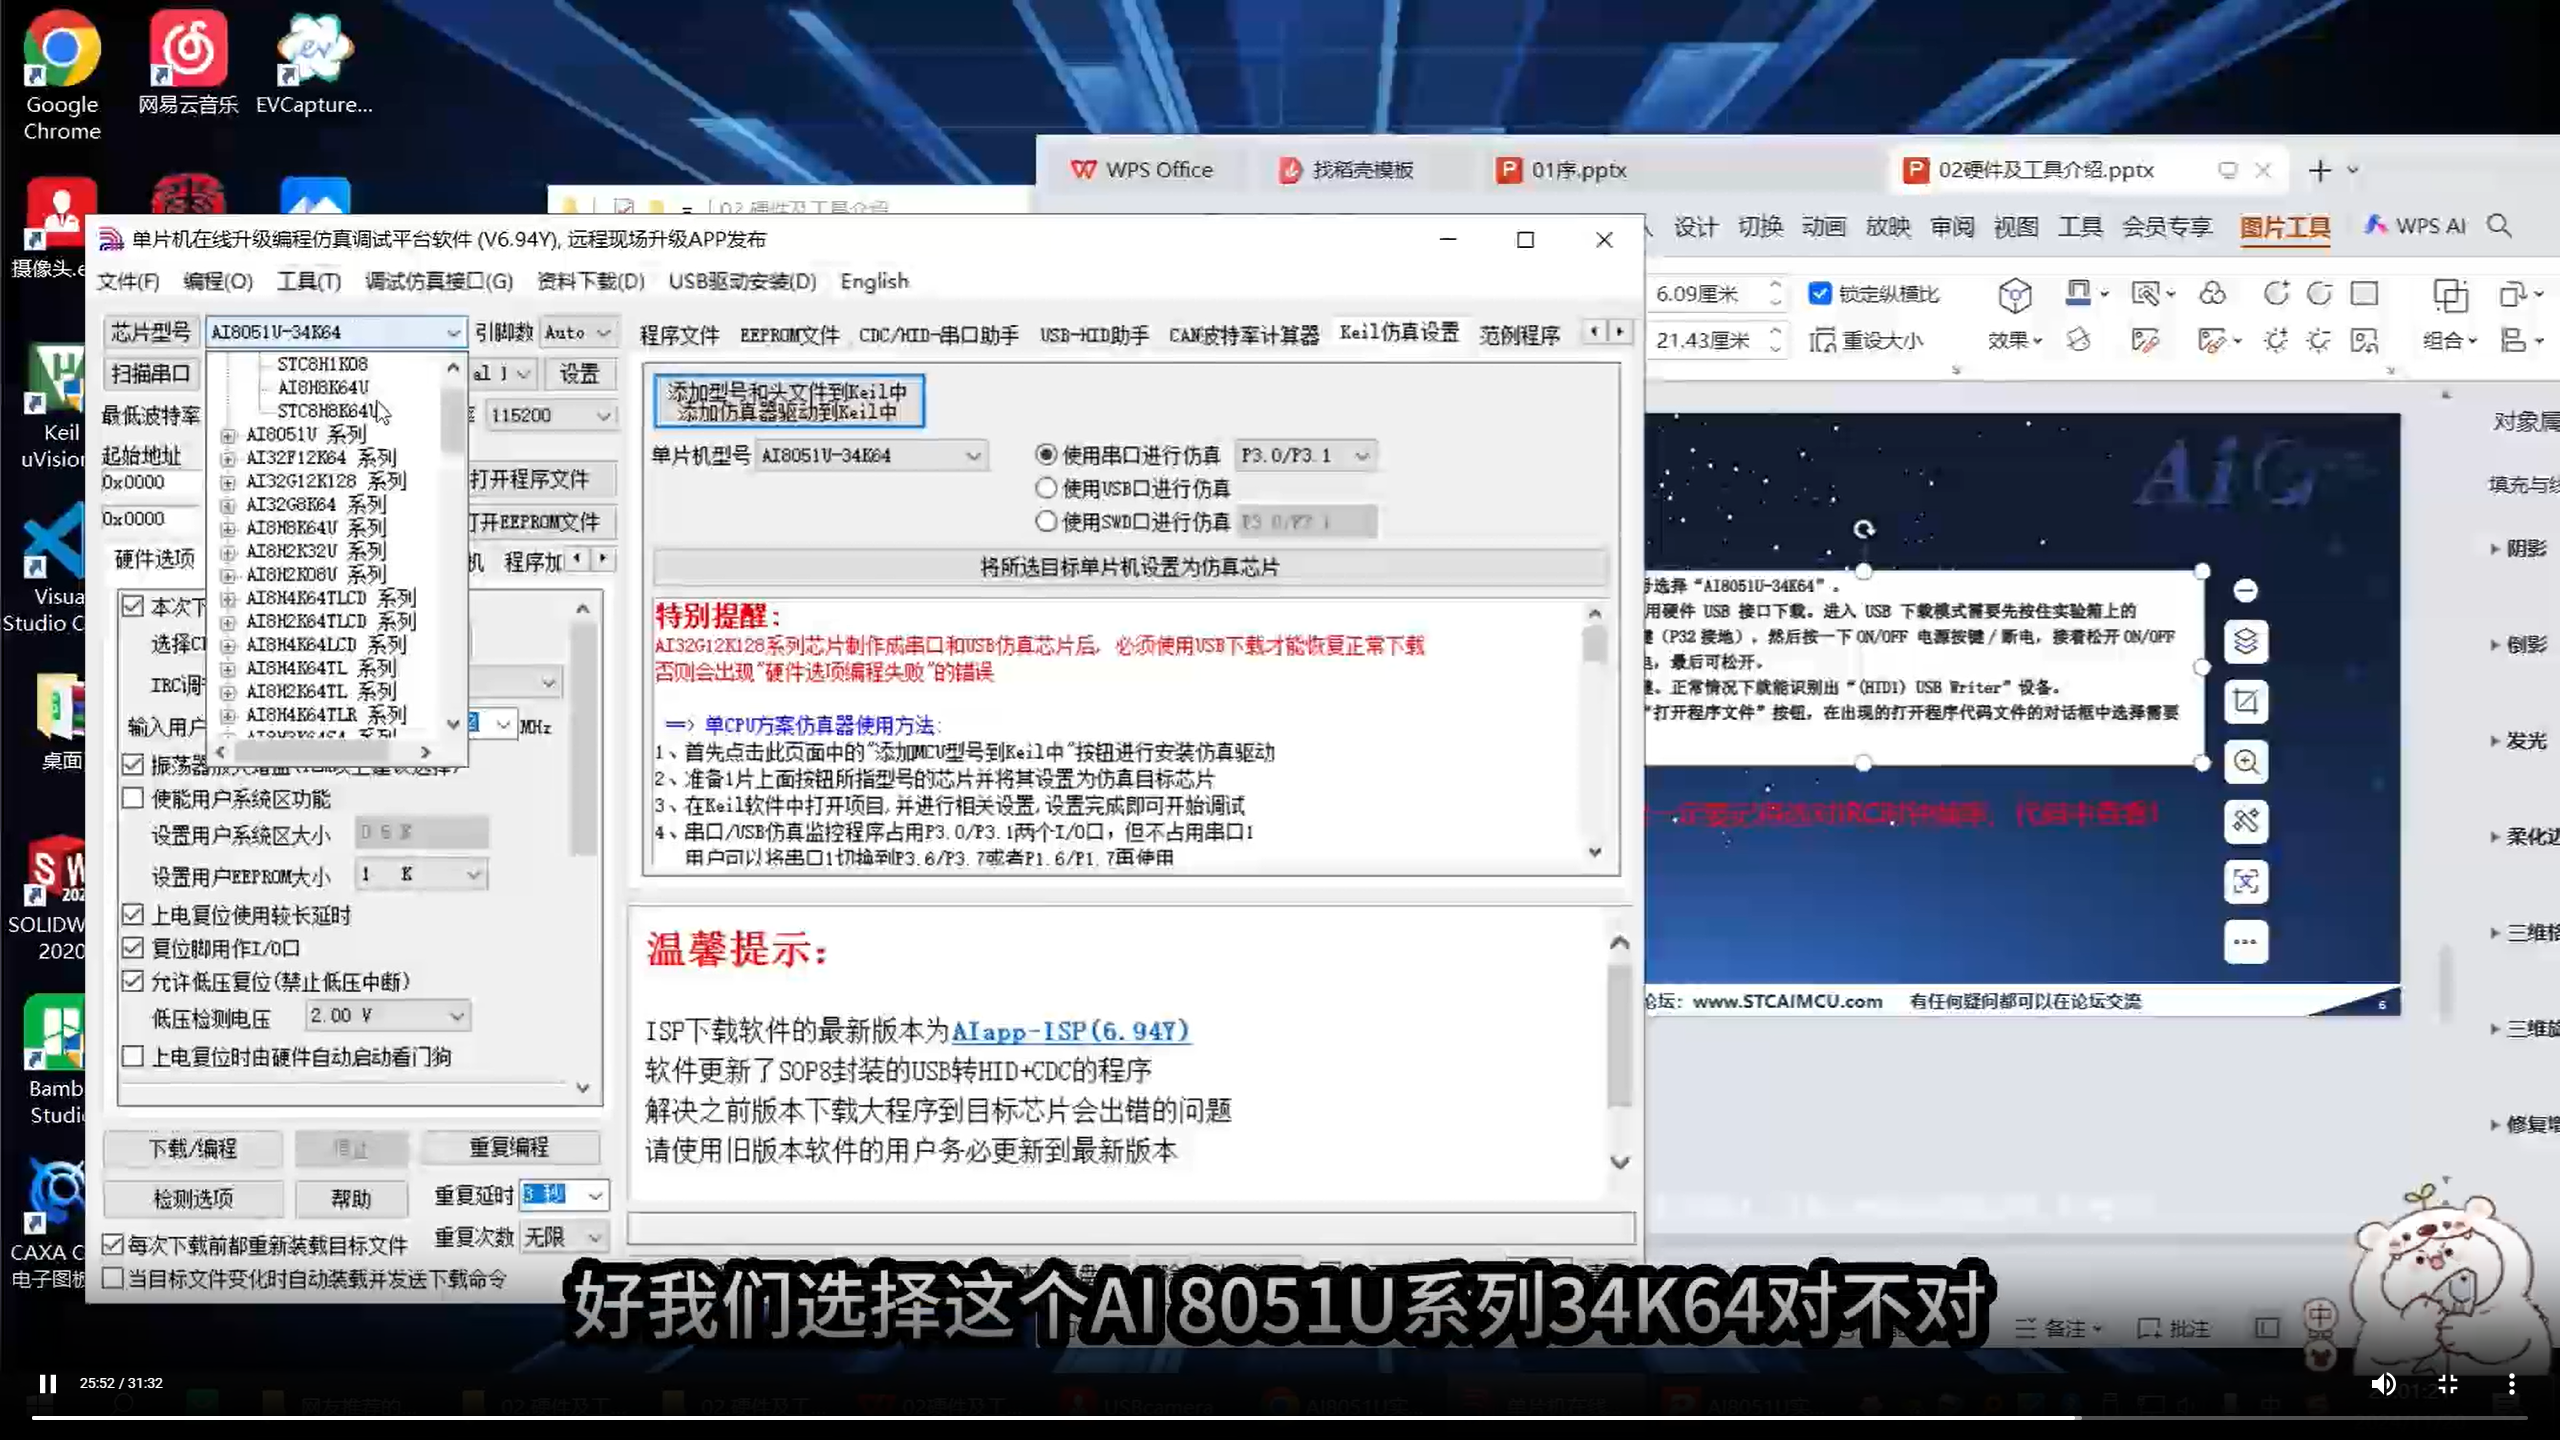Select 使用USB口进行仿真 radio button

point(1046,488)
